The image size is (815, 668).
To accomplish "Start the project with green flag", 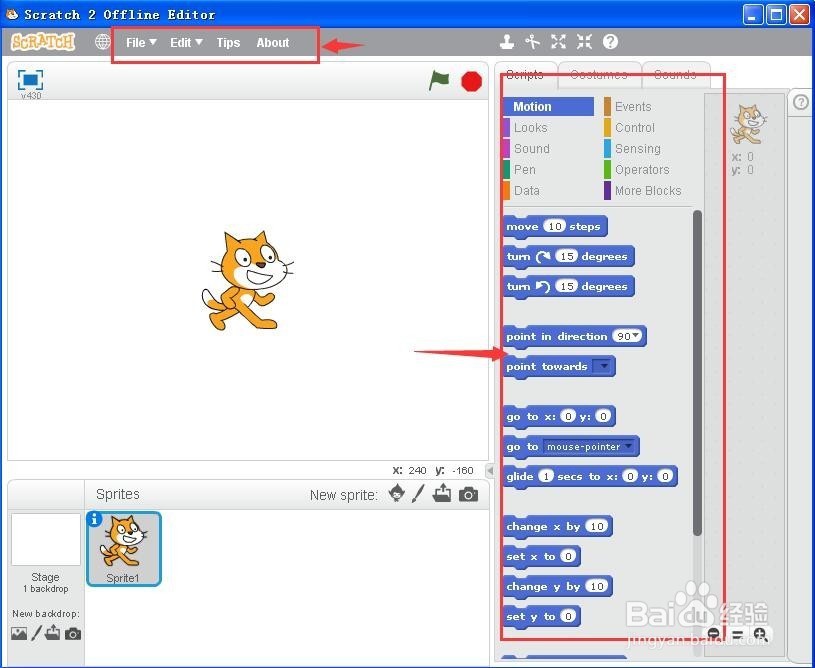I will coord(439,81).
